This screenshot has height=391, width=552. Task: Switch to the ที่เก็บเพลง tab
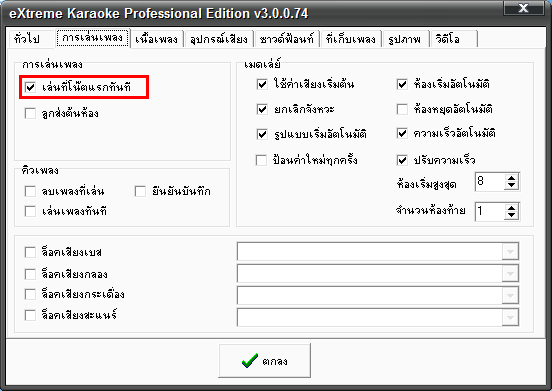(351, 39)
